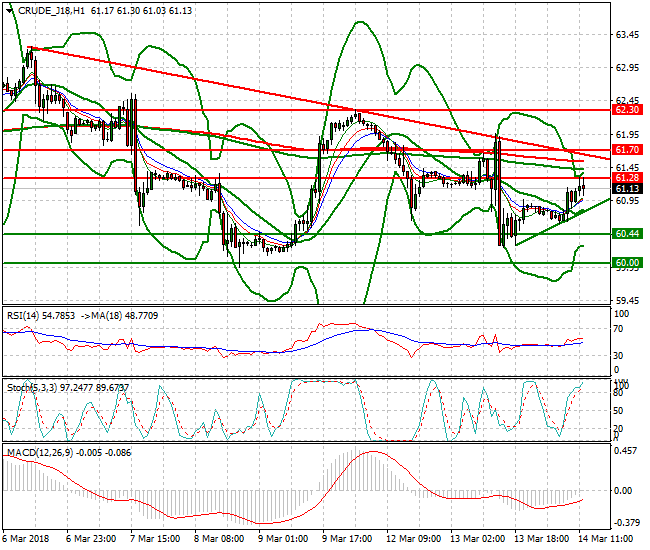The height and width of the screenshot is (550, 650).
Task: Select the 61.70 red price level label
Action: click(627, 150)
